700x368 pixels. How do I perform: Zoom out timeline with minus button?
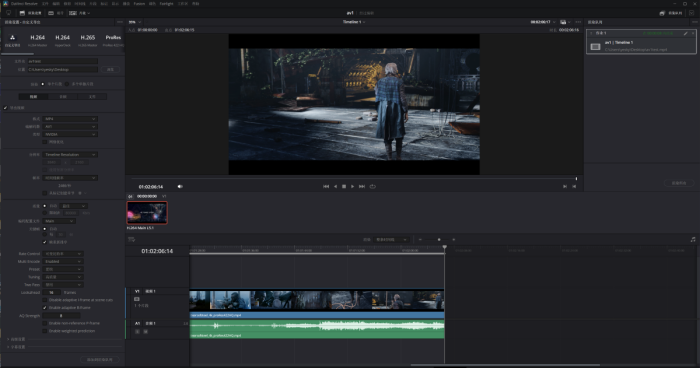tap(420, 240)
